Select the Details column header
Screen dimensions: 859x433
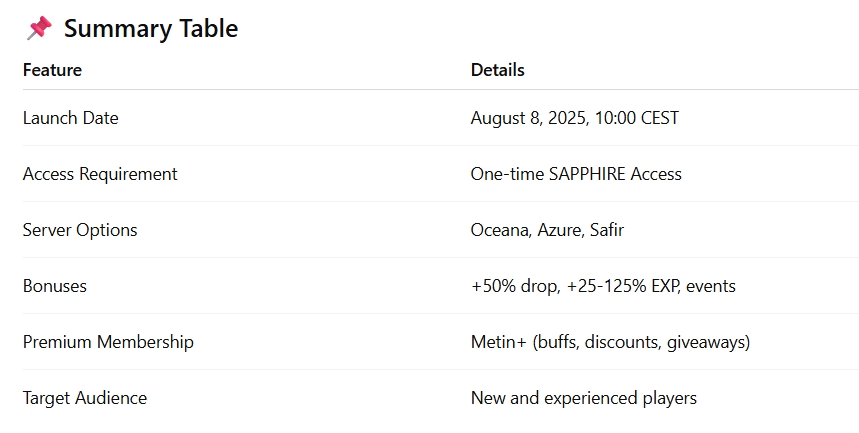coord(497,70)
